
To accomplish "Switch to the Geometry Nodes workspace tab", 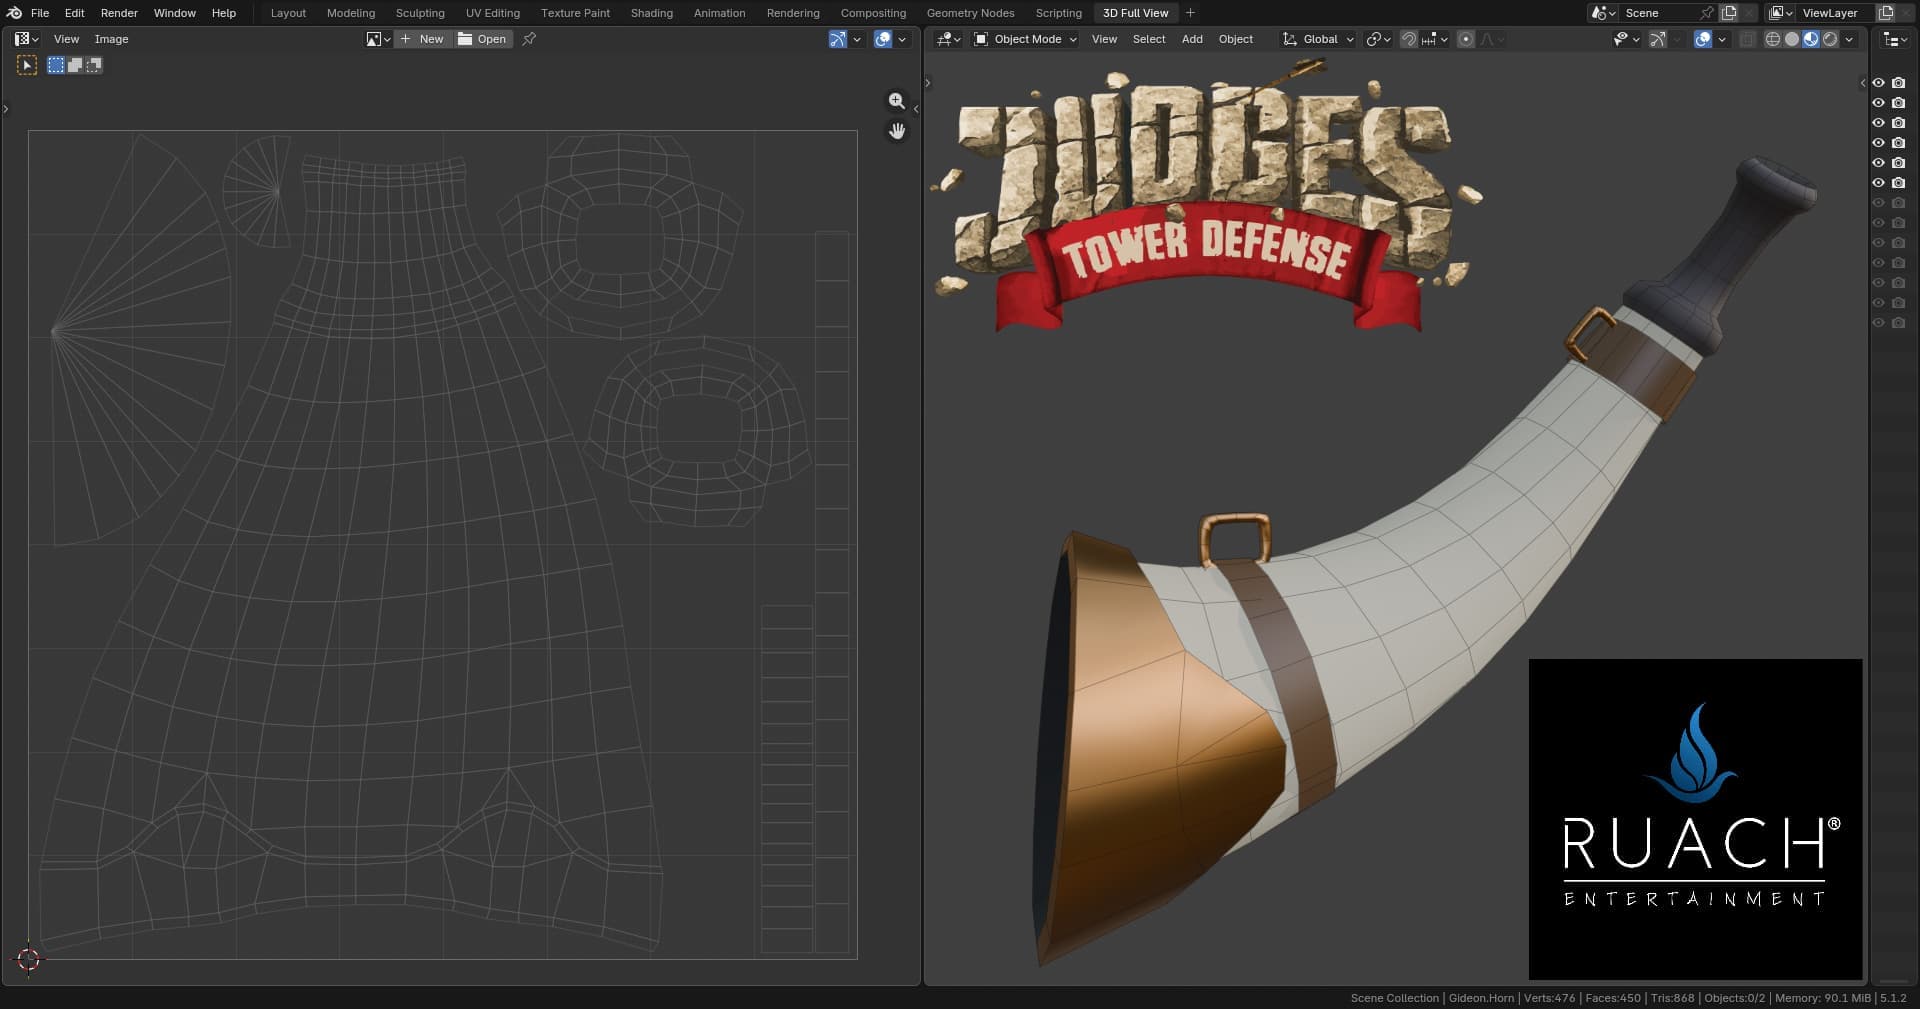I will (x=970, y=13).
